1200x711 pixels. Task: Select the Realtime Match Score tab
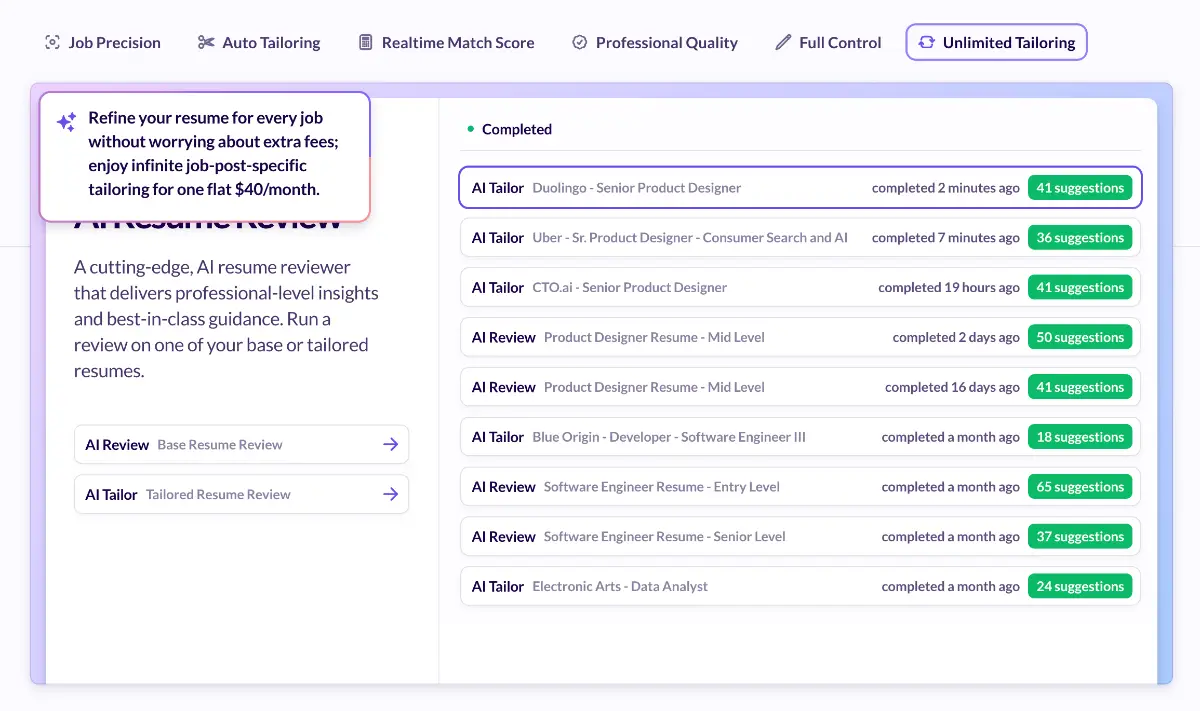pyautogui.click(x=446, y=42)
